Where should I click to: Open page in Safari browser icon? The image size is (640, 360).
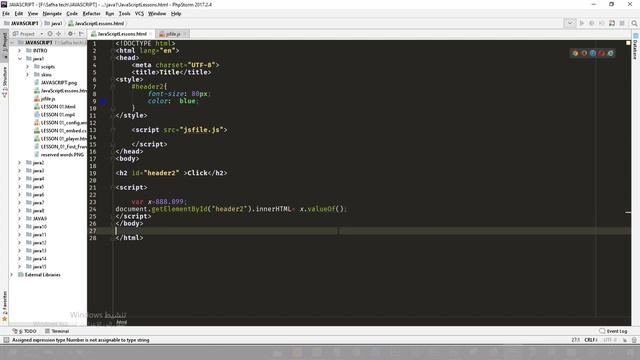click(593, 53)
